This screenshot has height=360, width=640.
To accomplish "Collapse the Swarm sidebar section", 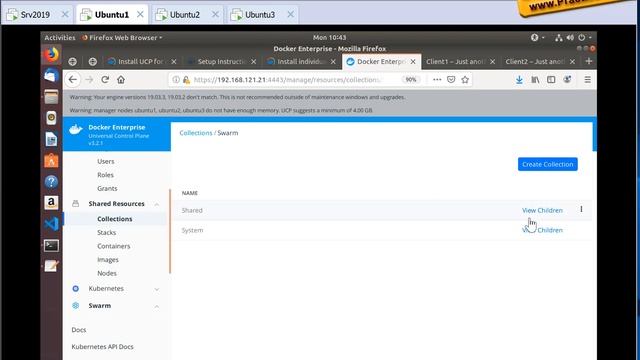I will 157,306.
